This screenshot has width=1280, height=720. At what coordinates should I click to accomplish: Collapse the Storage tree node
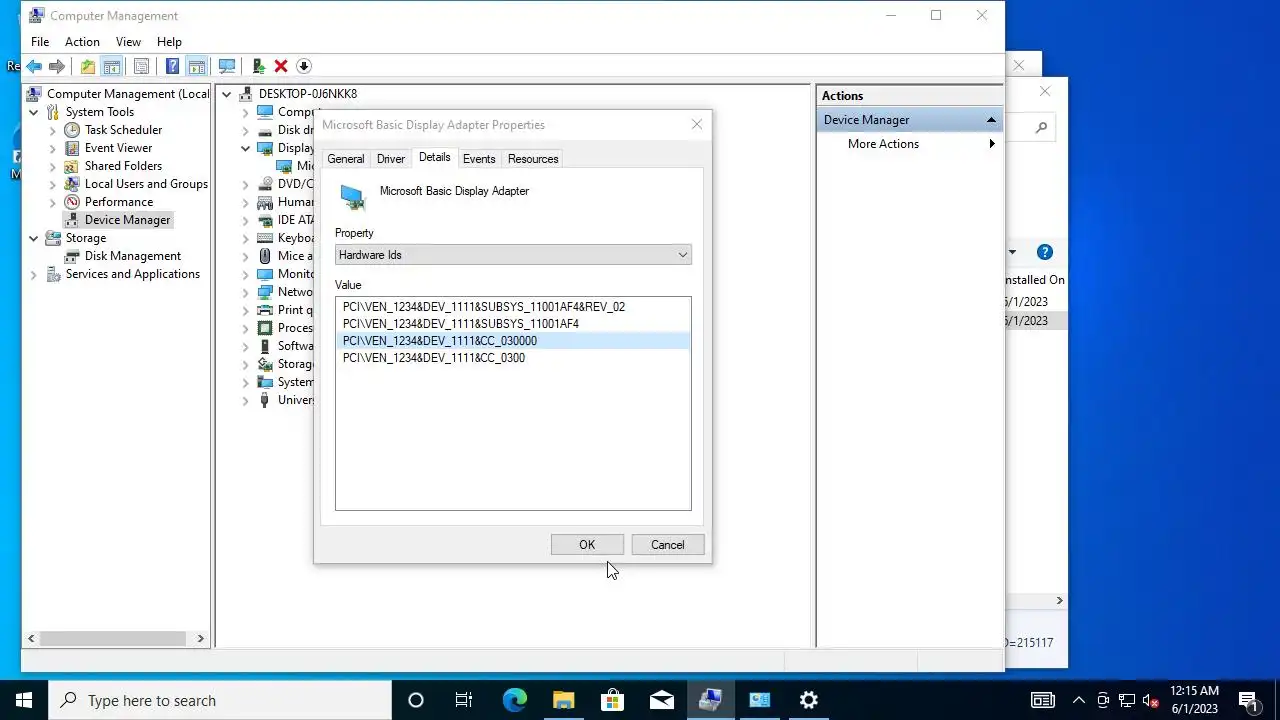pyautogui.click(x=34, y=238)
